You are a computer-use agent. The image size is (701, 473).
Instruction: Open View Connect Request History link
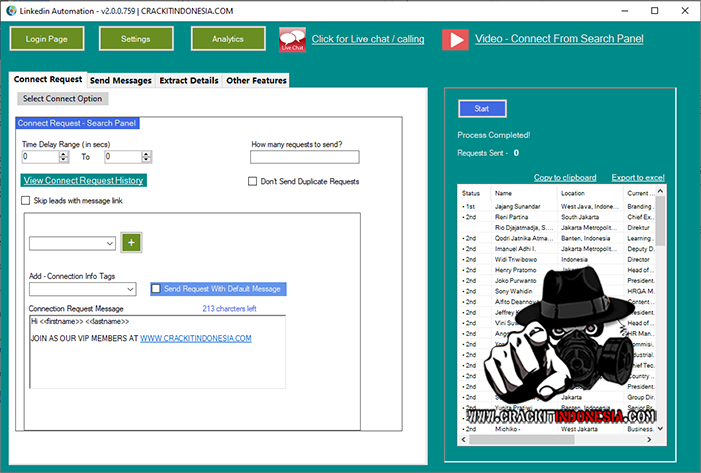(83, 180)
